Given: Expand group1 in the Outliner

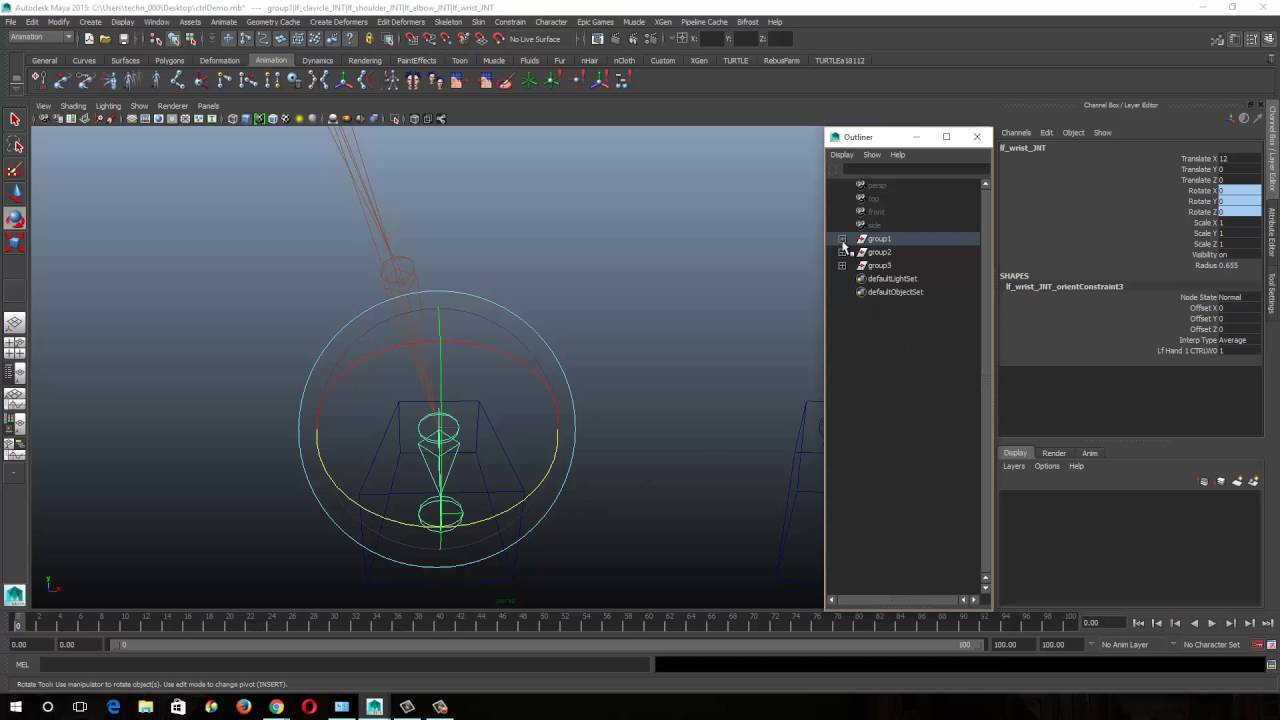Looking at the screenshot, I should point(842,239).
